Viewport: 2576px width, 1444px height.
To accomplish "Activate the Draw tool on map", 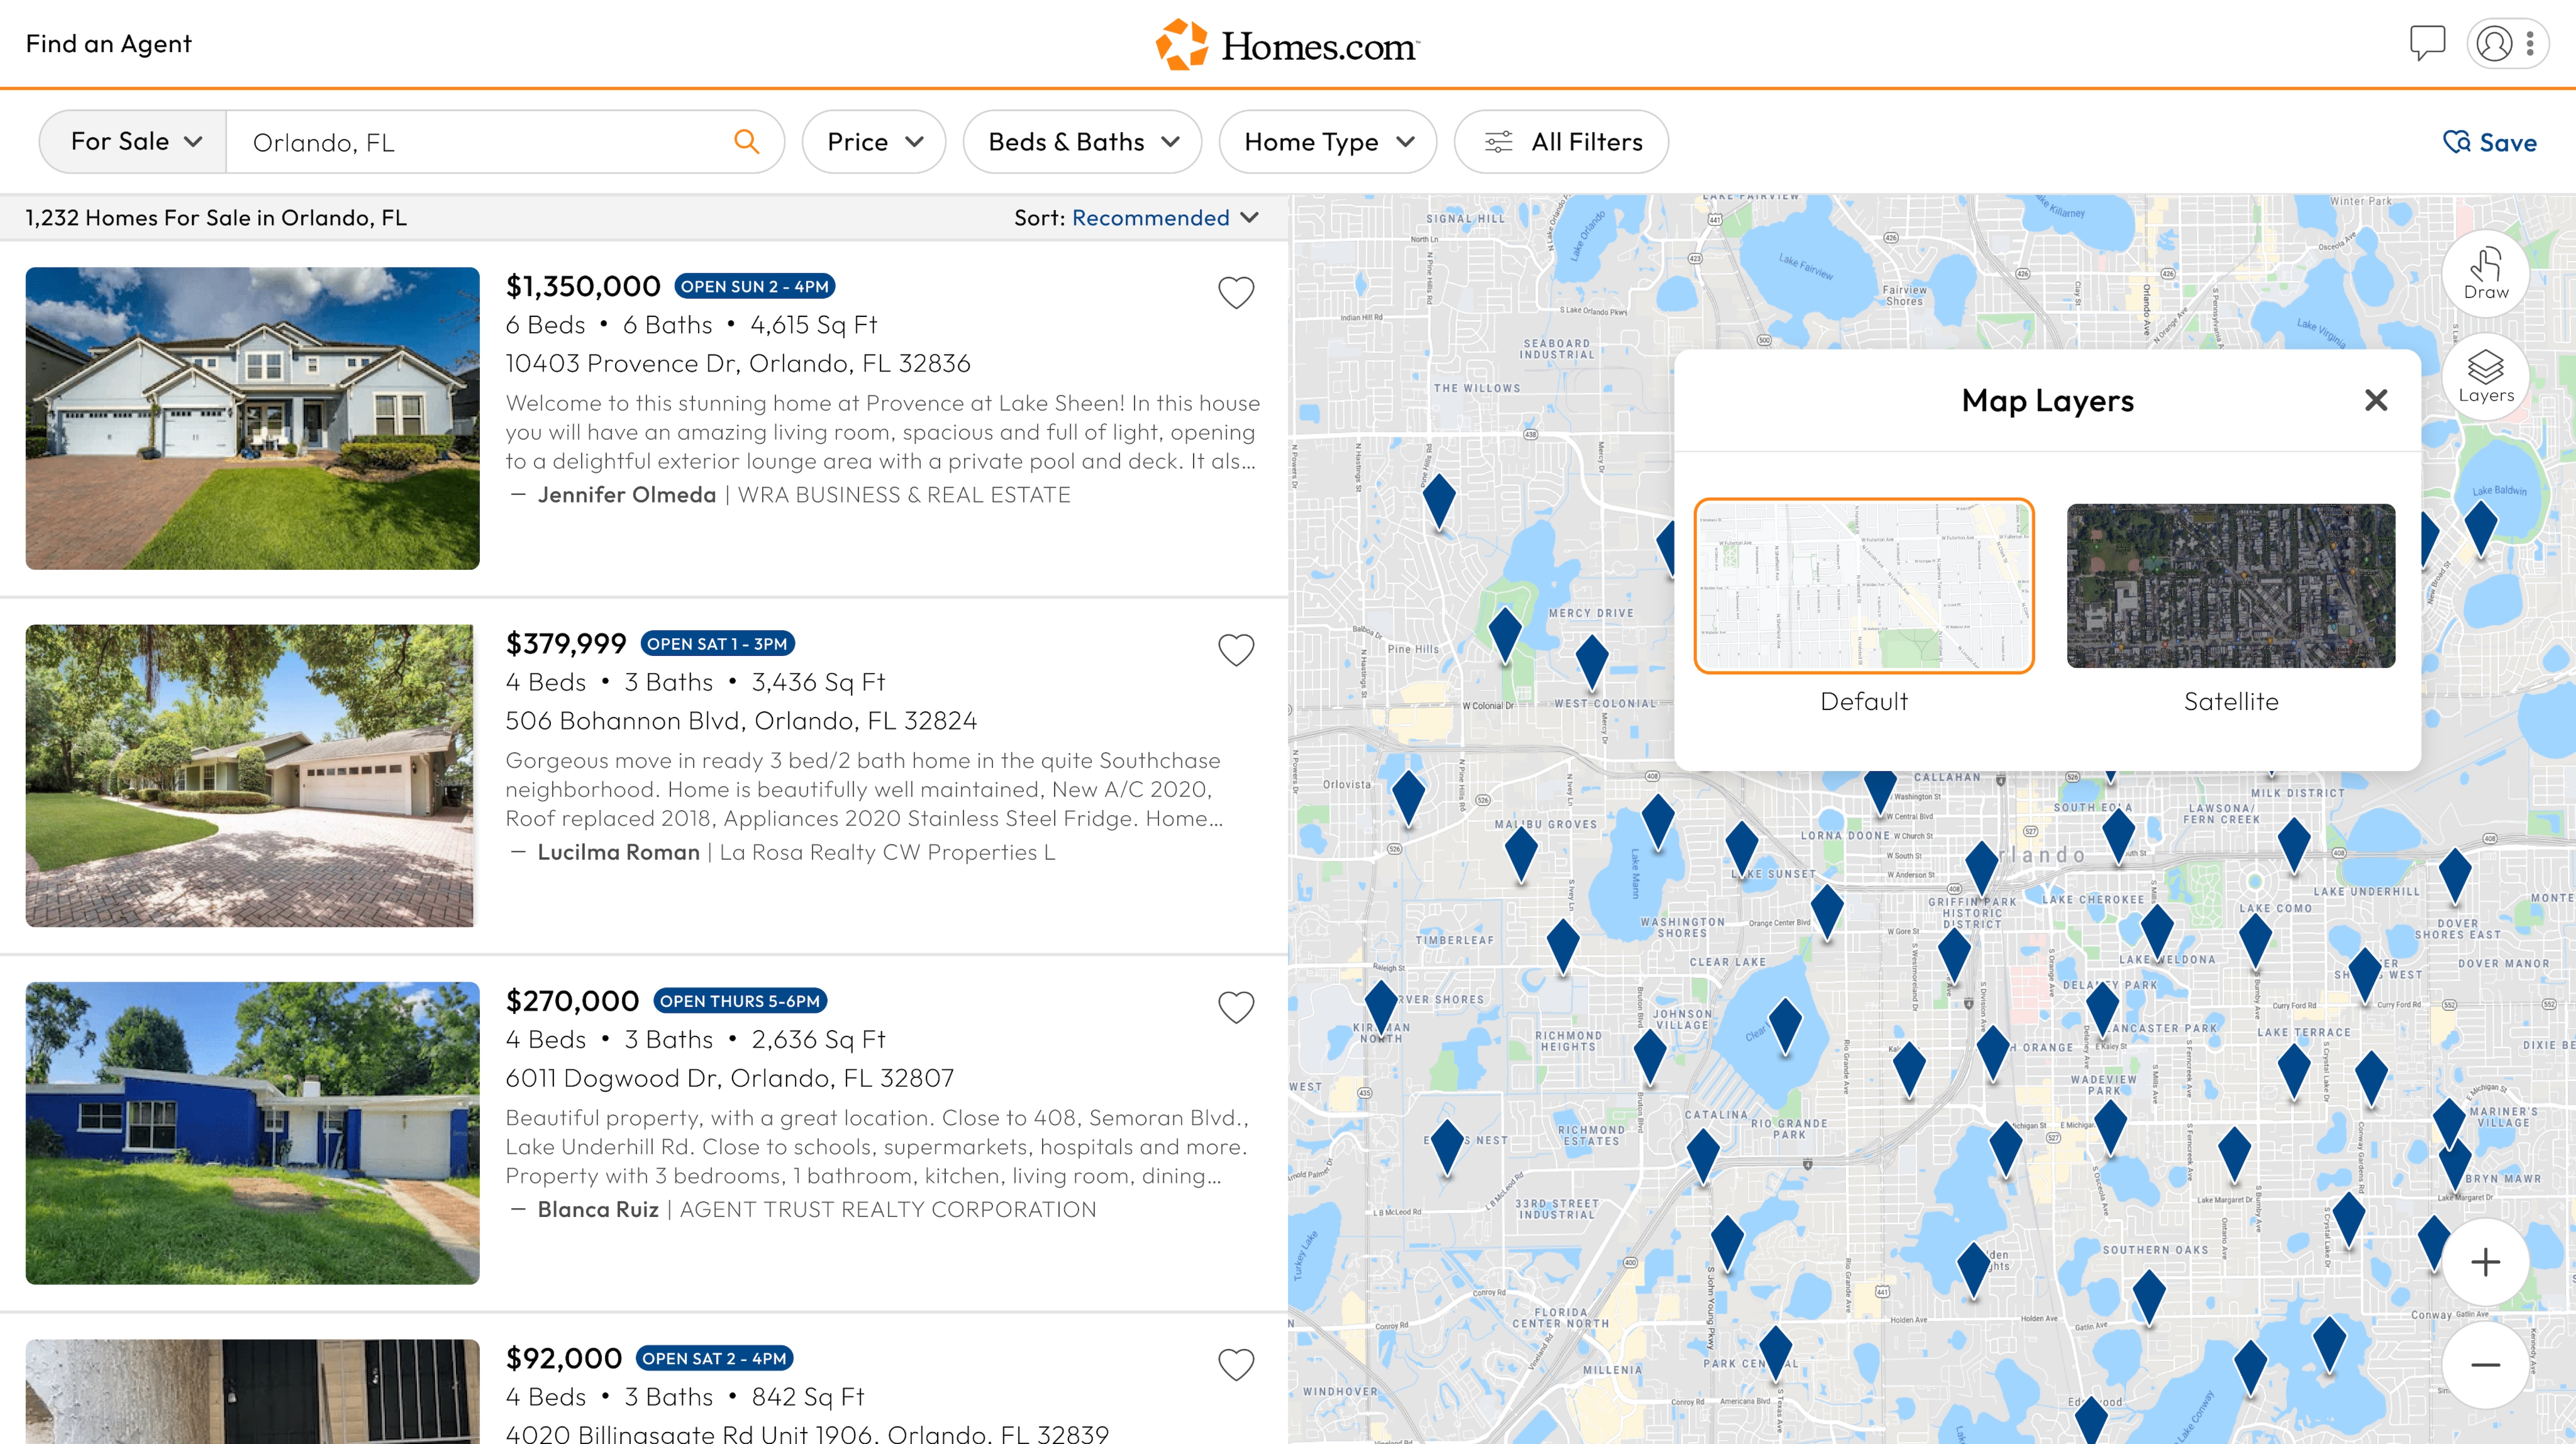I will [x=2485, y=273].
